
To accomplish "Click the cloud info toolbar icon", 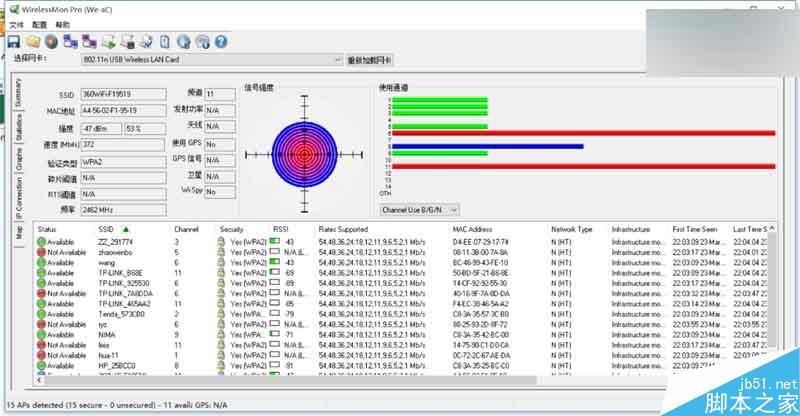I will tap(203, 41).
